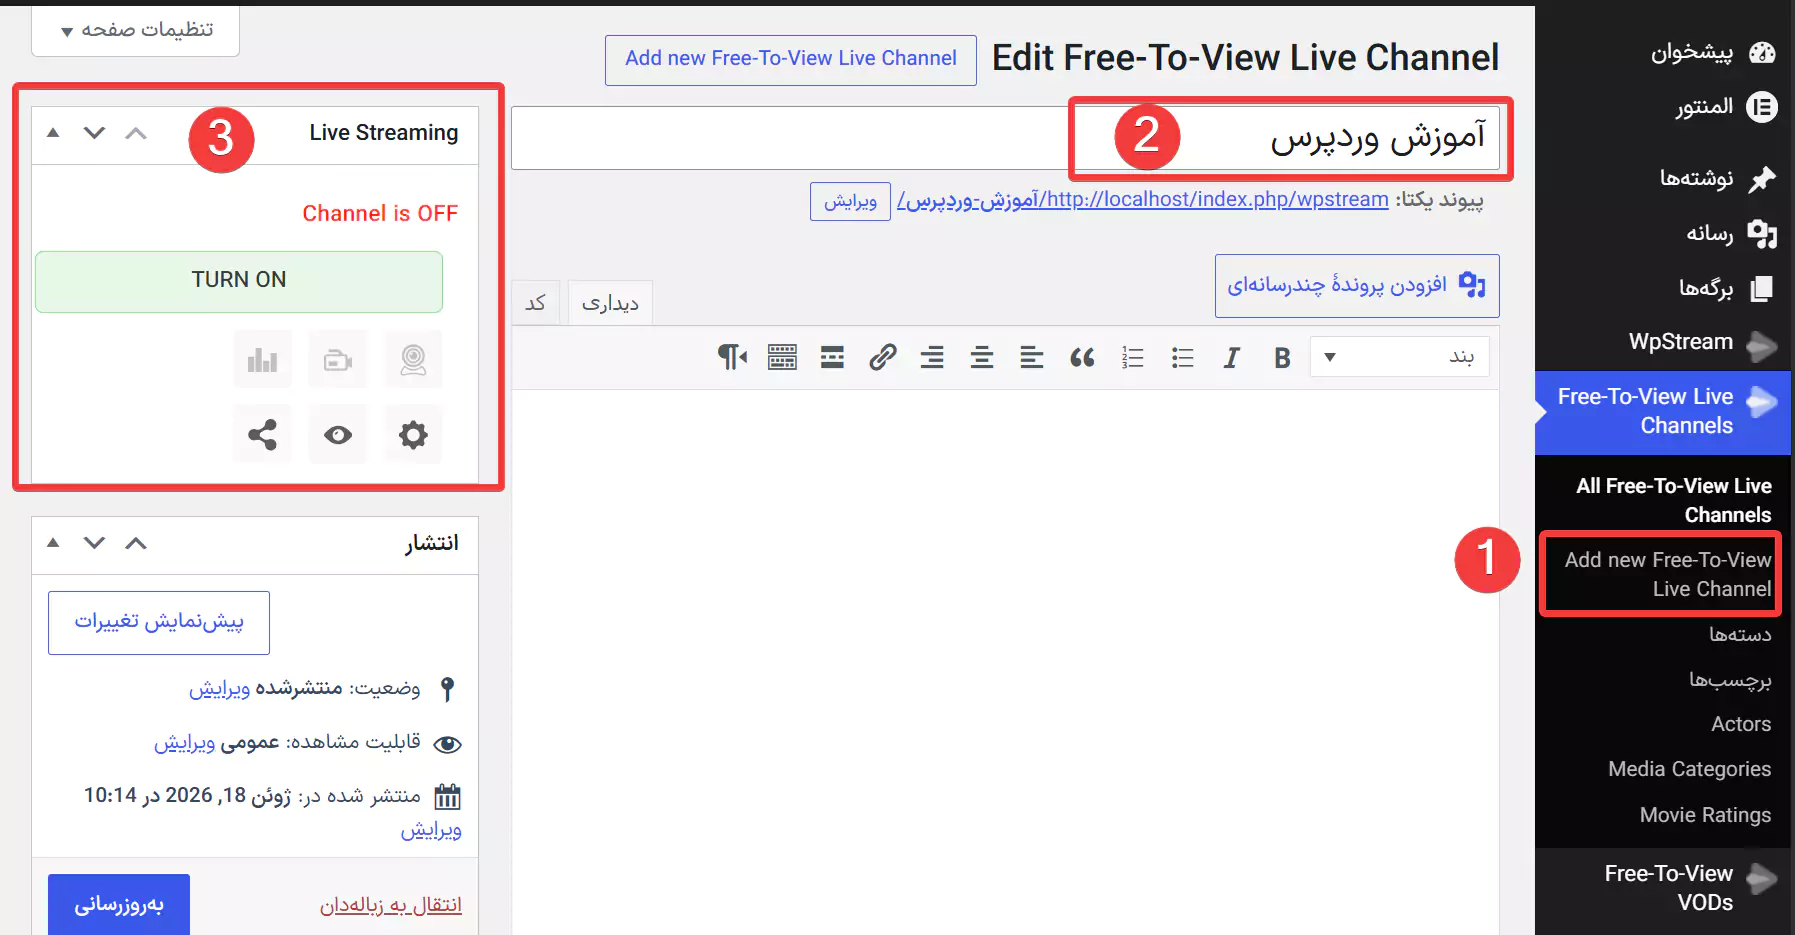
Task: Toggle the toolbar with the keyboard icon
Action: click(782, 358)
